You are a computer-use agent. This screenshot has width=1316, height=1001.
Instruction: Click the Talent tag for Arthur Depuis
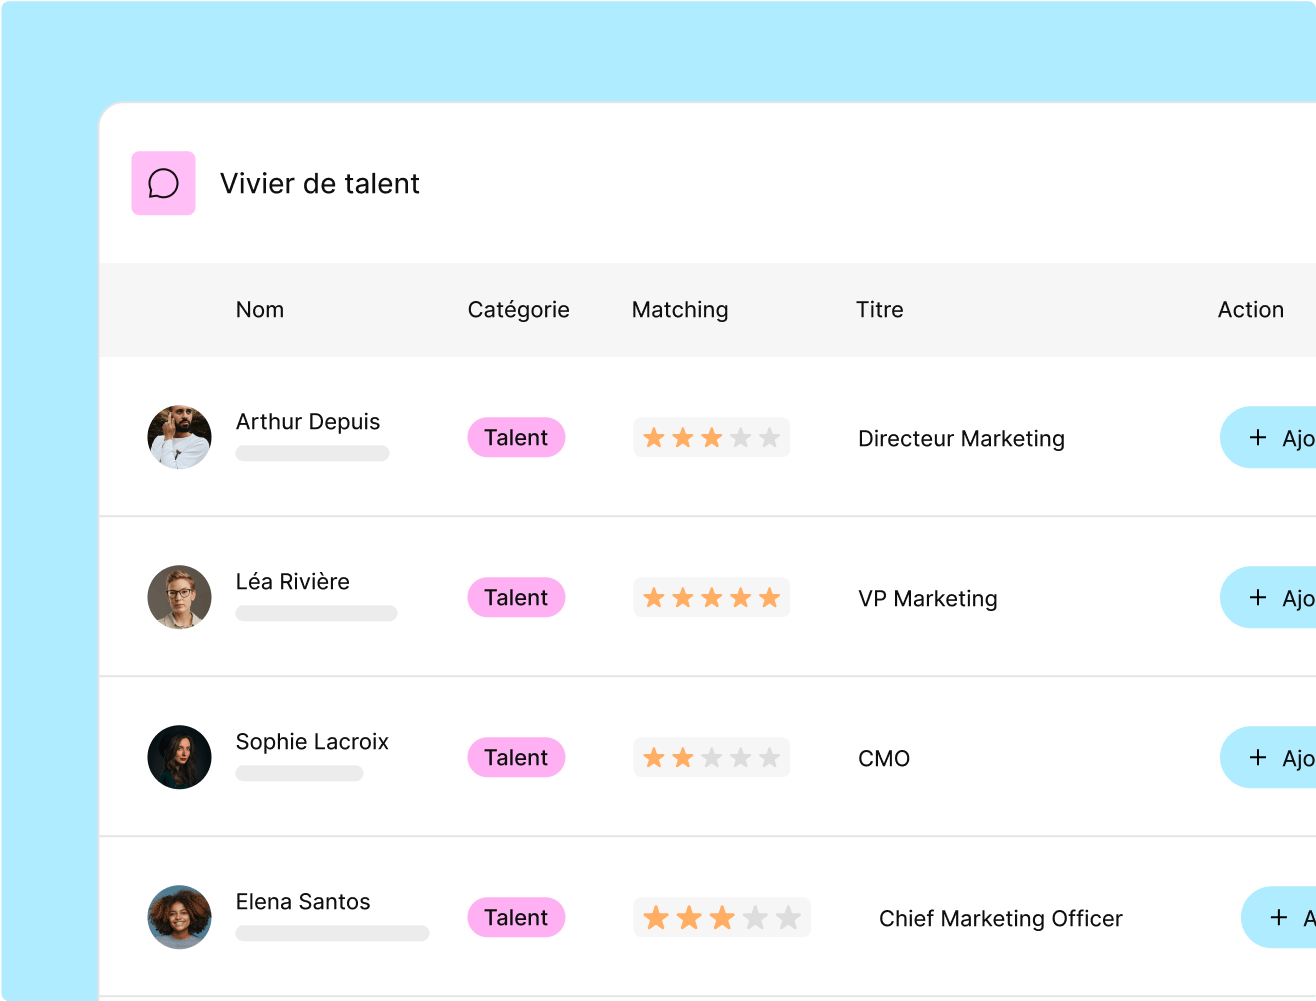coord(516,438)
